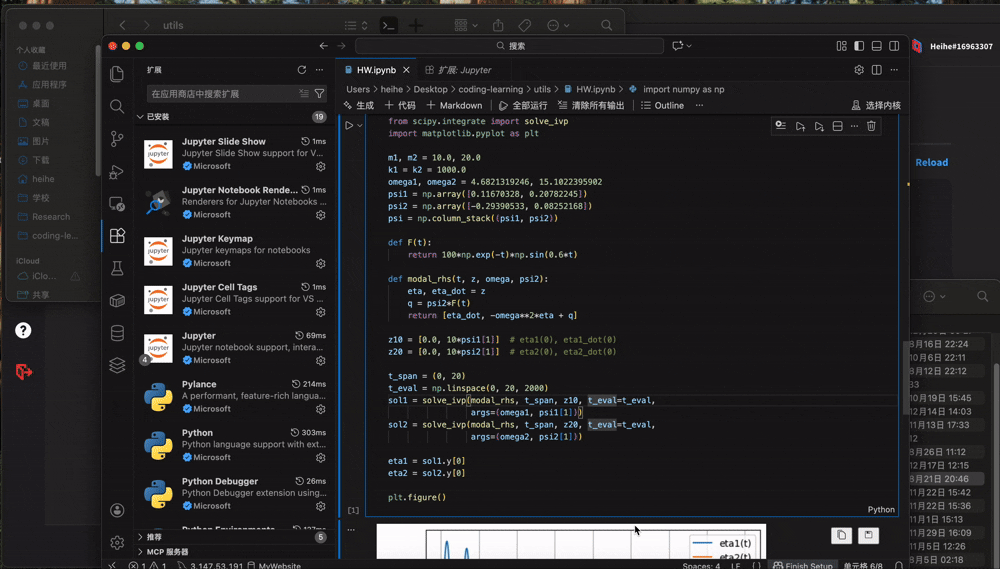Select the HW.ipynb editor tab
Image resolution: width=1000 pixels, height=569 pixels.
(376, 70)
